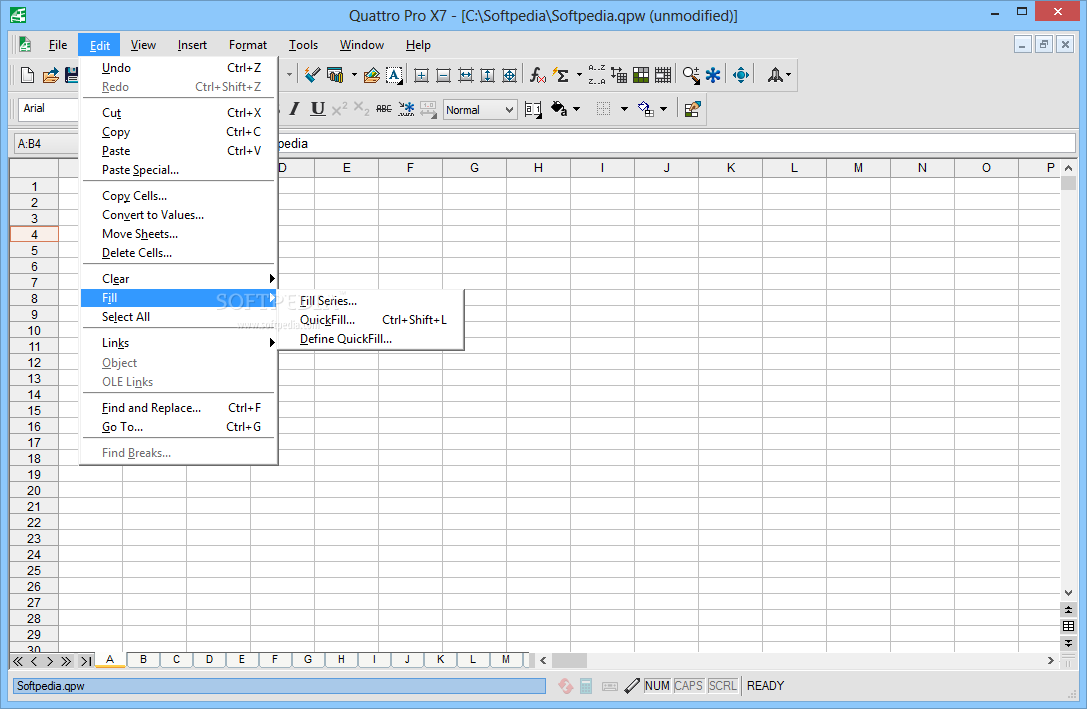Click vertical scrollbar down arrow

coord(1068,593)
